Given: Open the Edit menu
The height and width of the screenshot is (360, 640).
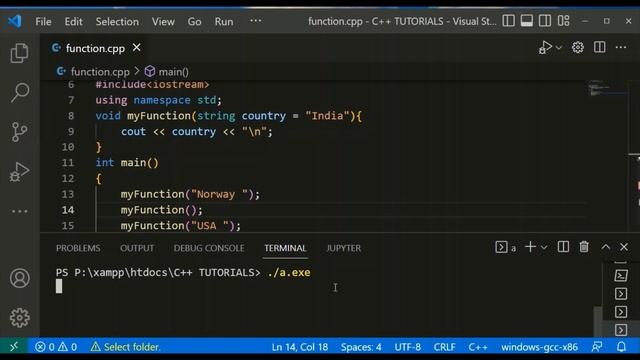Looking at the screenshot, I should (x=73, y=21).
